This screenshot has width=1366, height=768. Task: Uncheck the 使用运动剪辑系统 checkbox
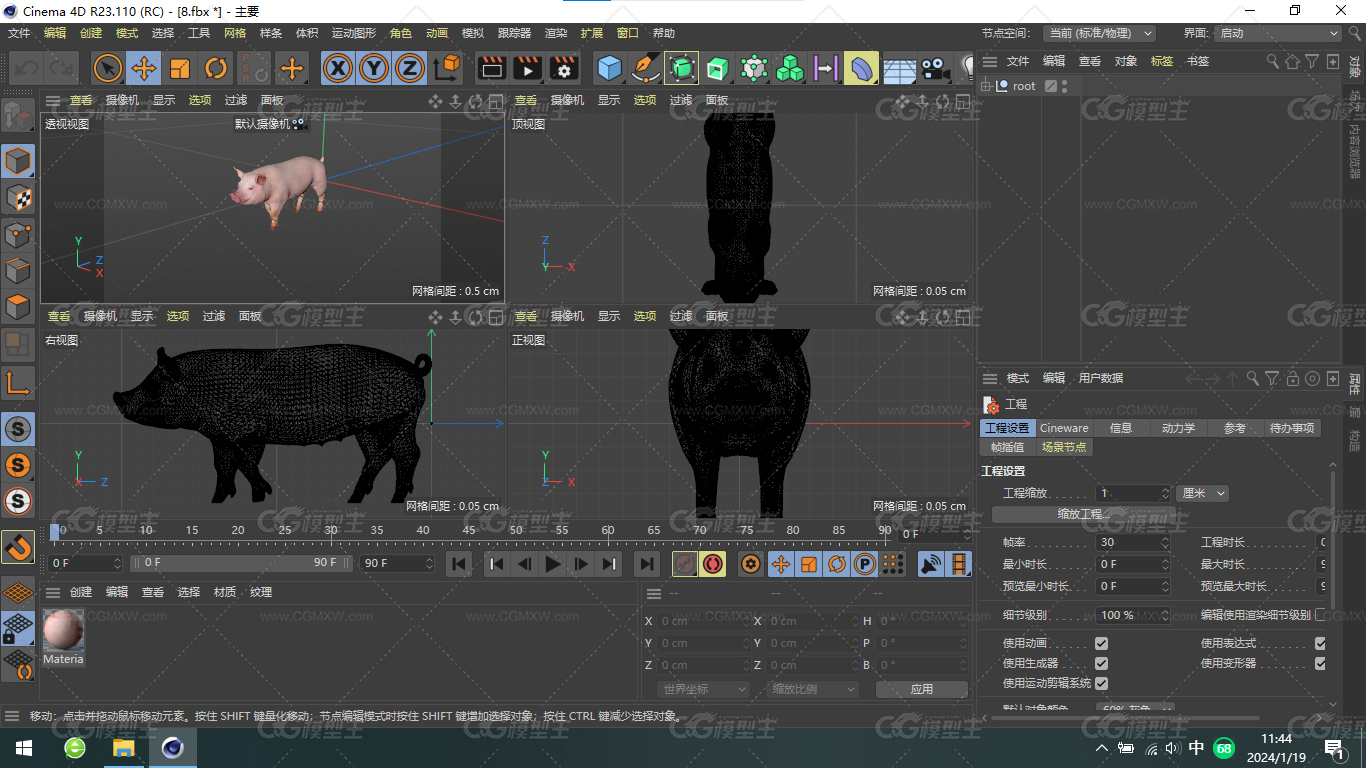1101,683
